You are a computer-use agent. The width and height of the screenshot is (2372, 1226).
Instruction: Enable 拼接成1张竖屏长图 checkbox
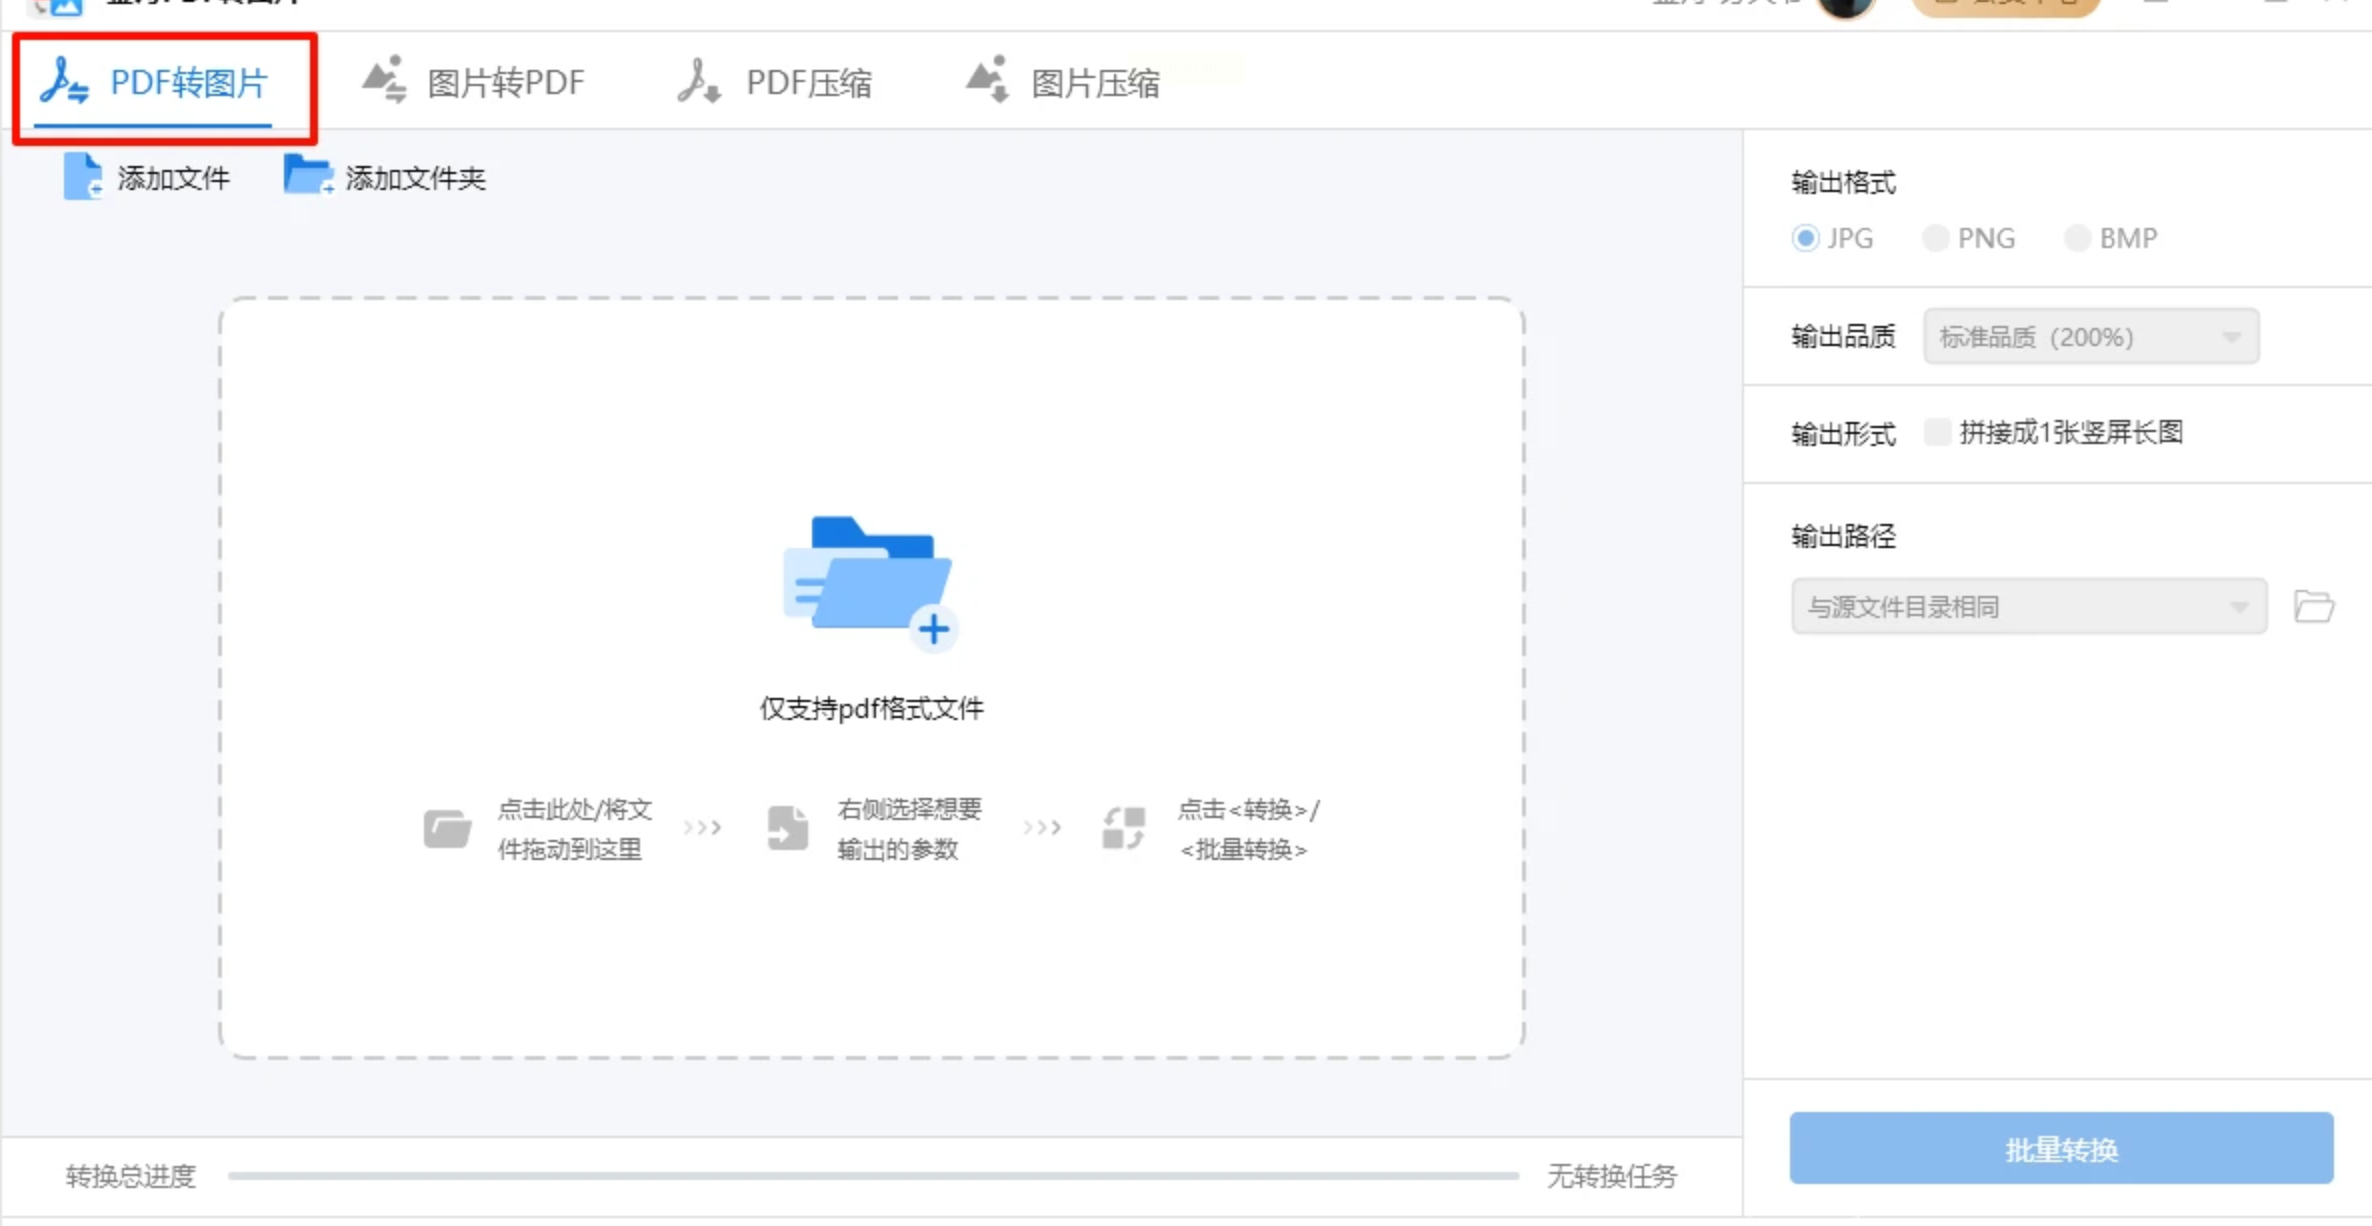click(x=1937, y=432)
